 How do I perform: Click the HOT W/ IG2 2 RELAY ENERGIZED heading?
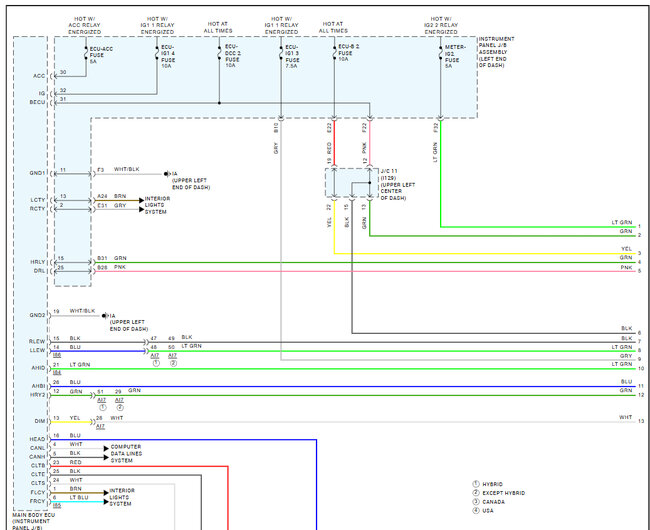click(x=441, y=25)
